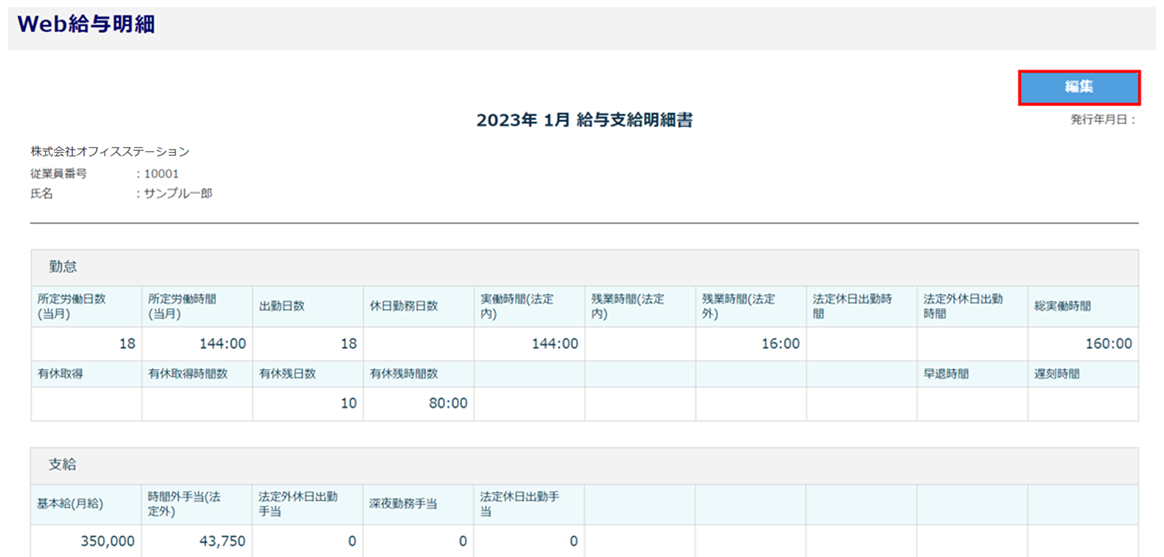1164x557 pixels.
Task: Select value 144:00 under 実働時間(法定内)
Action: [x=555, y=344]
